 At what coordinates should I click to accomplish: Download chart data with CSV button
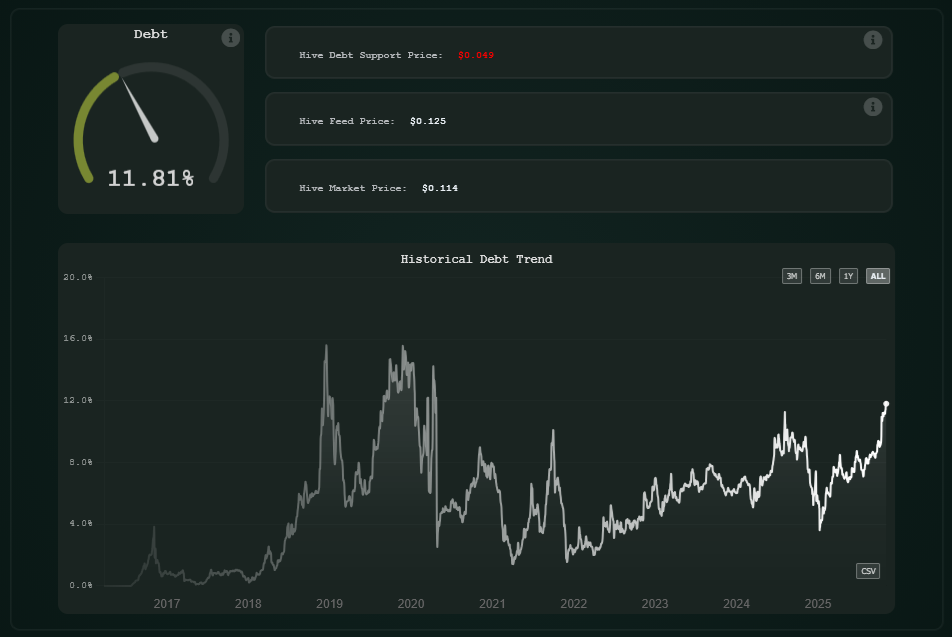[868, 571]
